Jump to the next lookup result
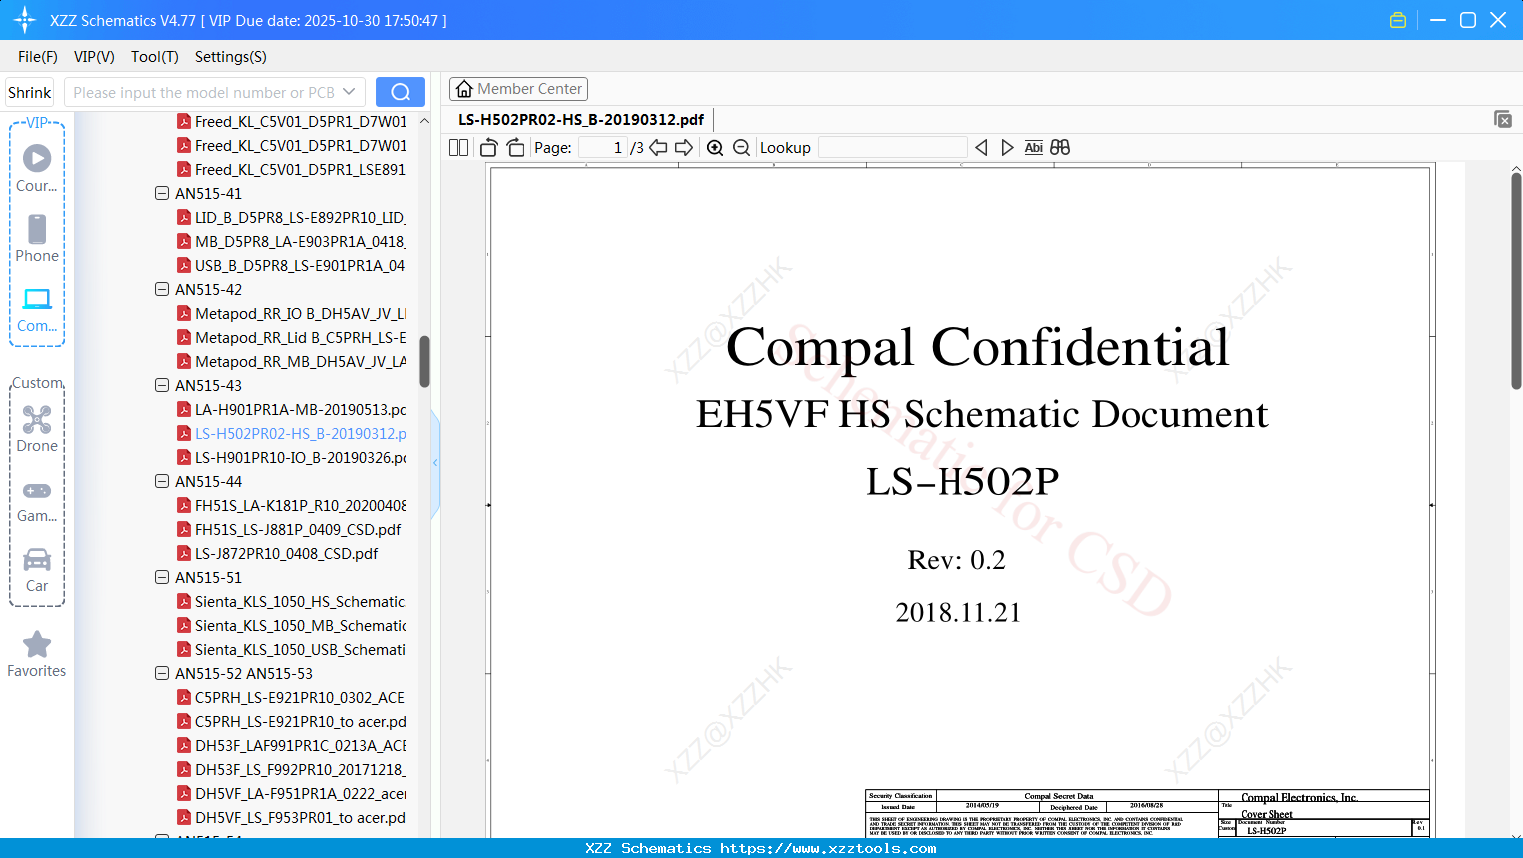This screenshot has height=858, width=1523. [x=1007, y=148]
